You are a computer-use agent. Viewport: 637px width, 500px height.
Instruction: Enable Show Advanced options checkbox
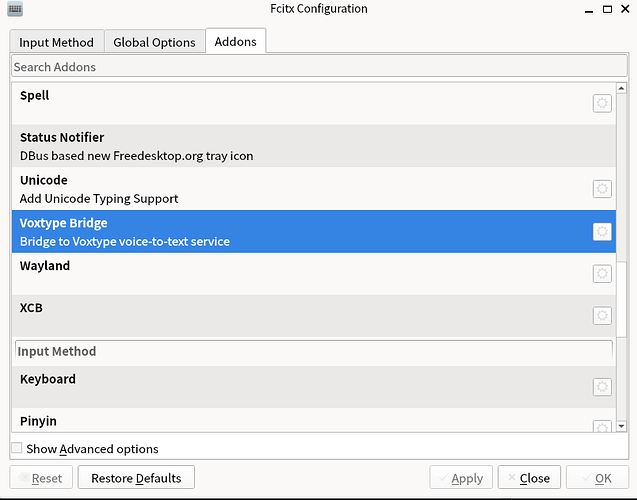16,449
